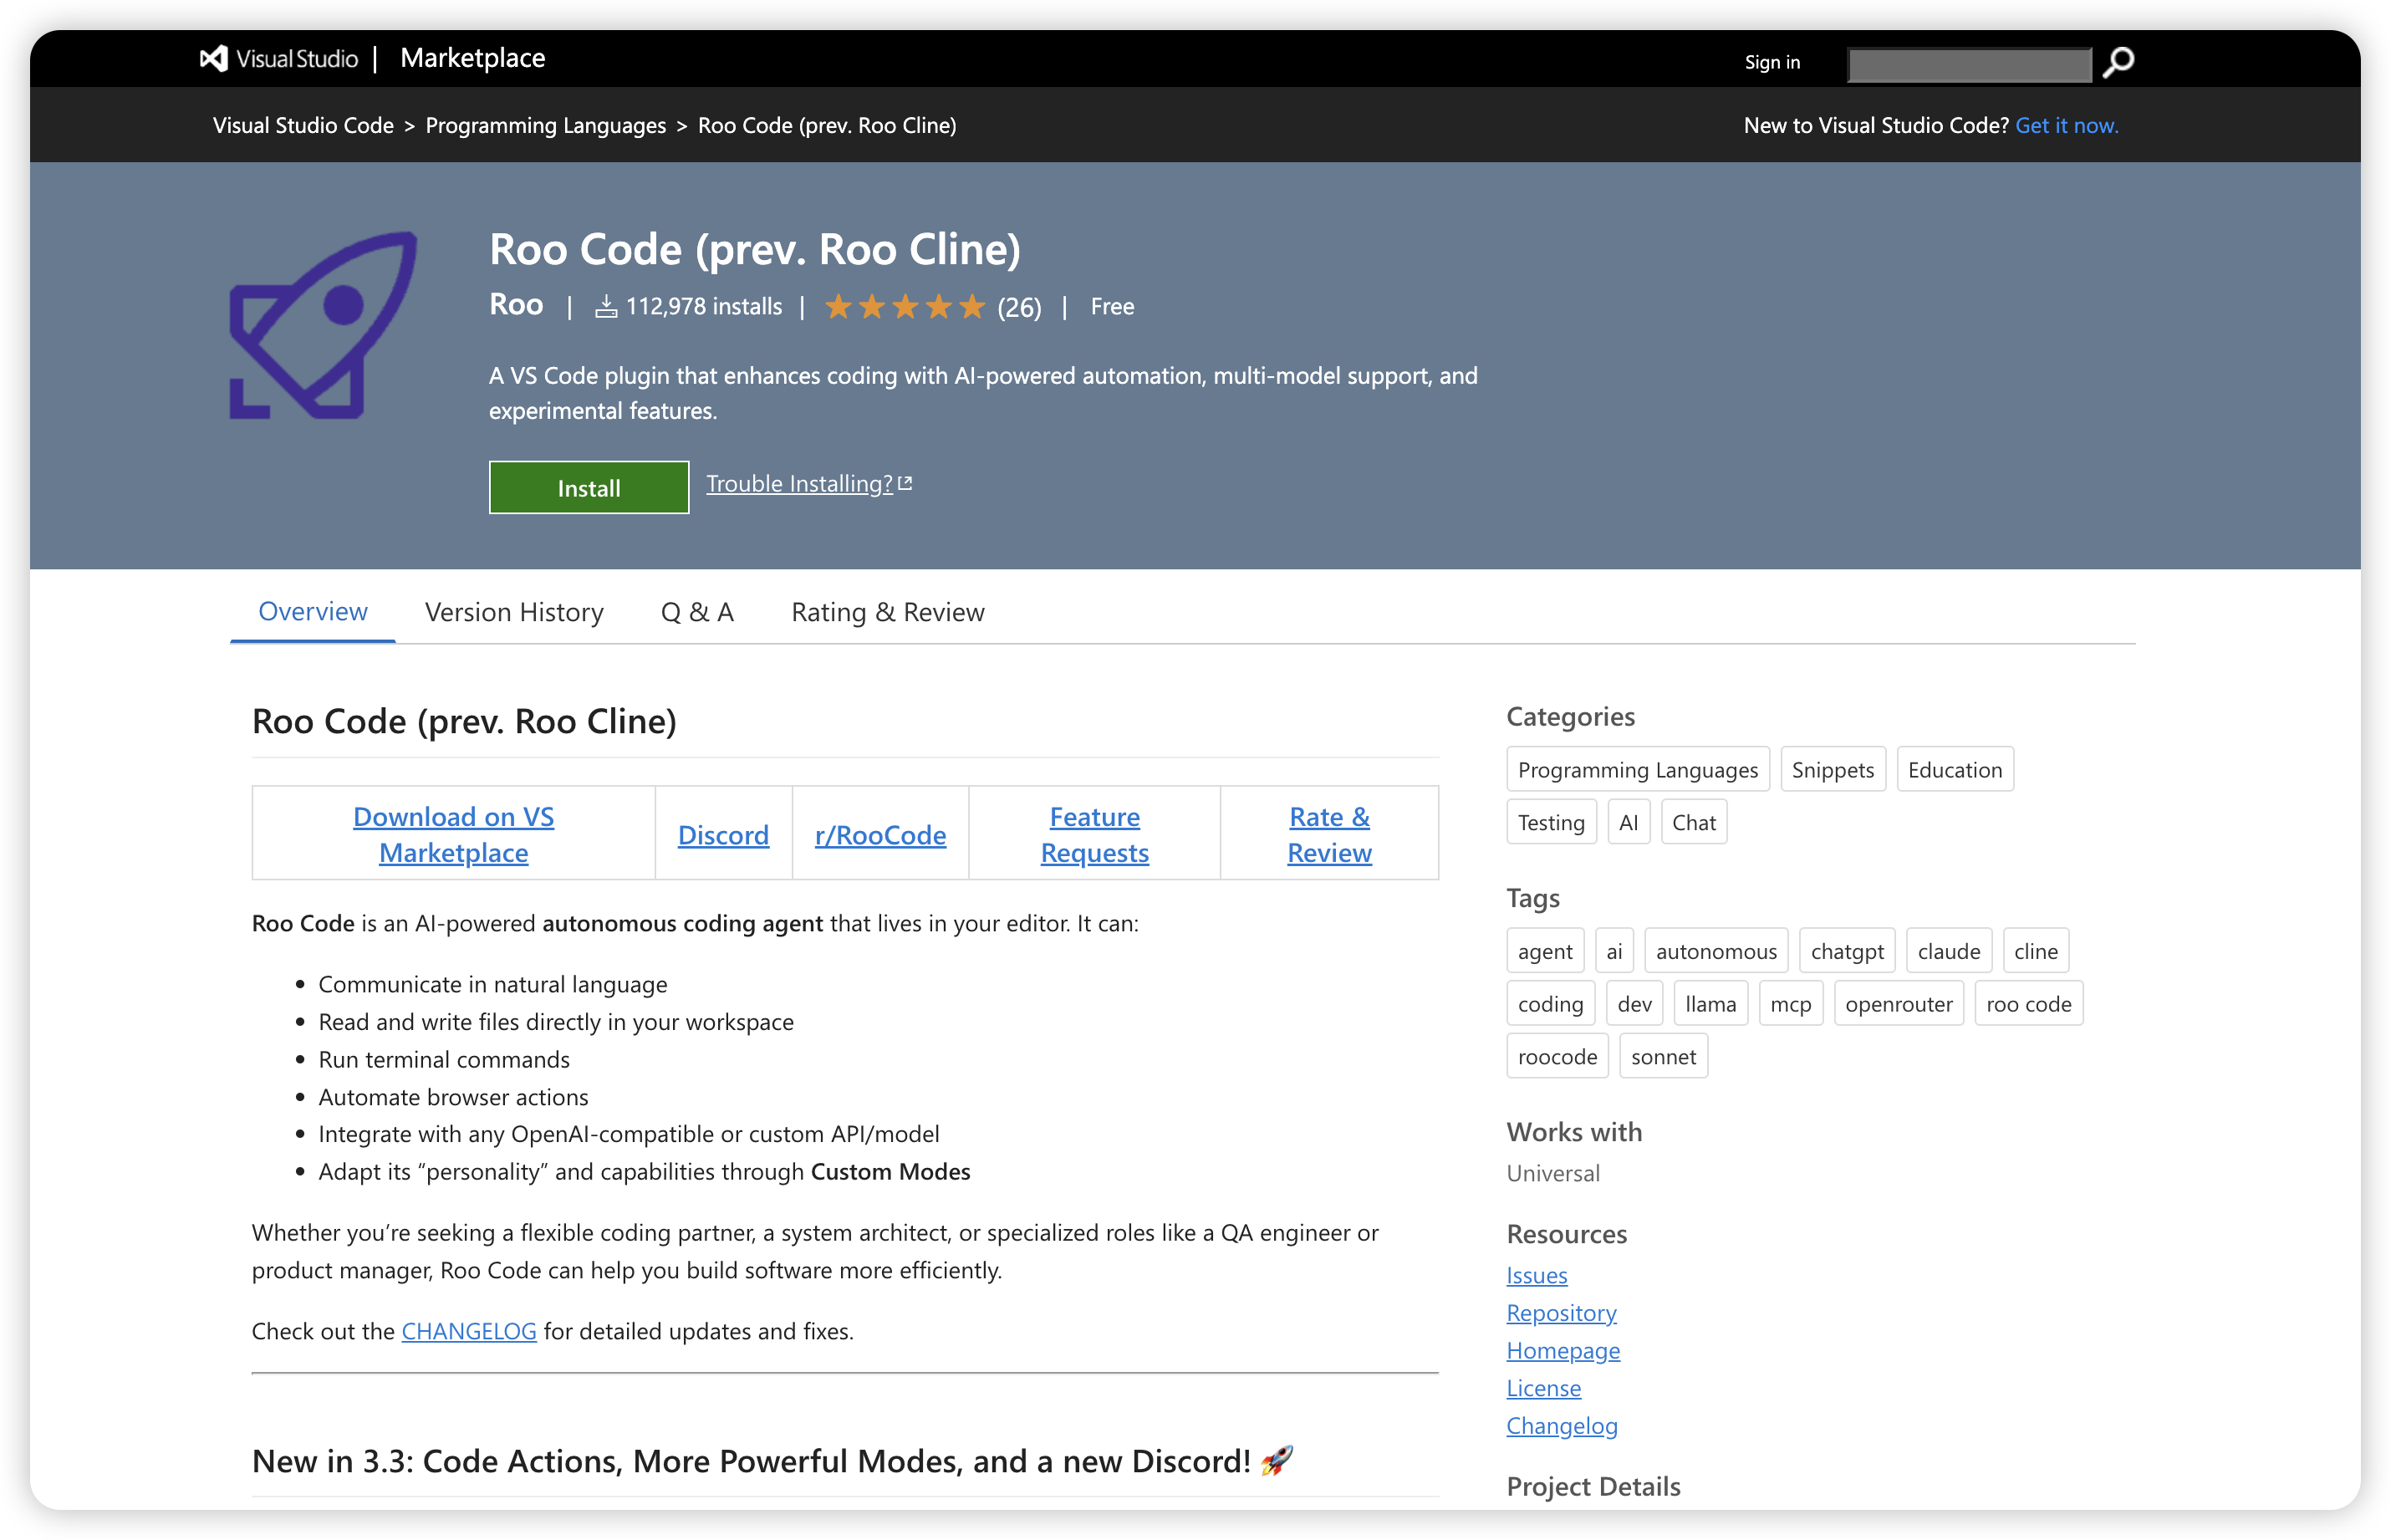The width and height of the screenshot is (2391, 1540).
Task: Click the coding tag
Action: 1550,1003
